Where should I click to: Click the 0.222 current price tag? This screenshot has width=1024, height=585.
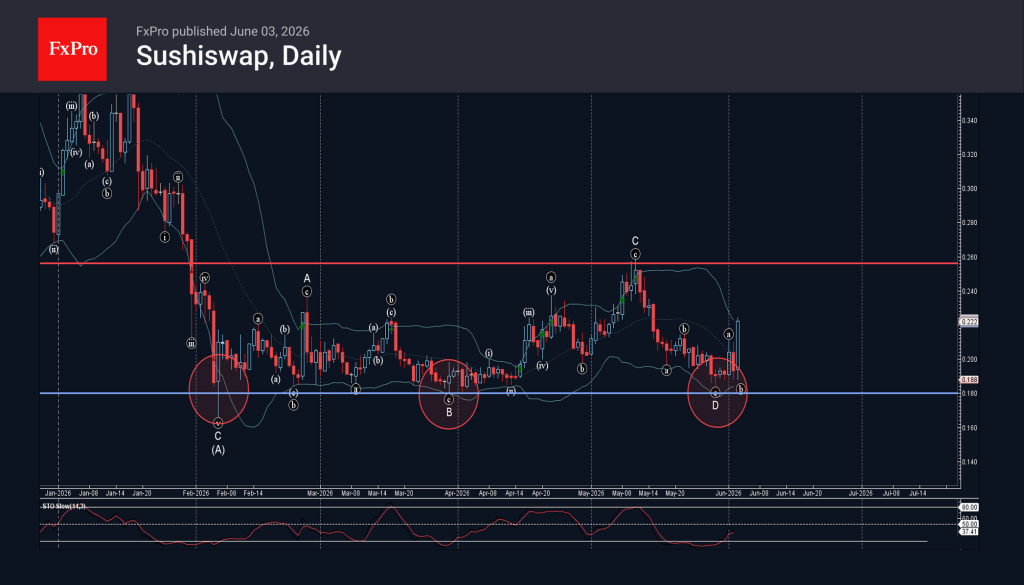pos(968,322)
